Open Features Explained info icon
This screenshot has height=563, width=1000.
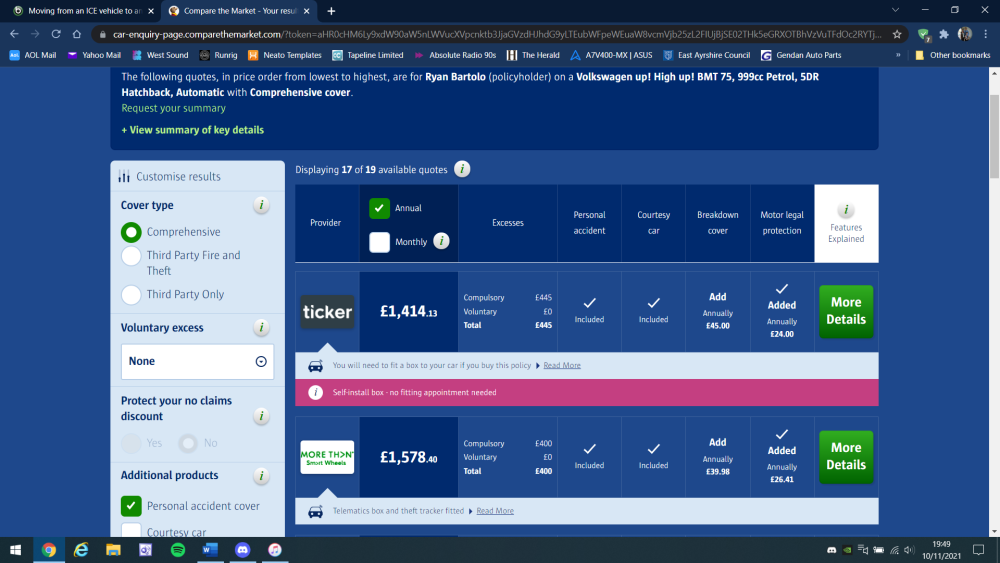click(846, 210)
